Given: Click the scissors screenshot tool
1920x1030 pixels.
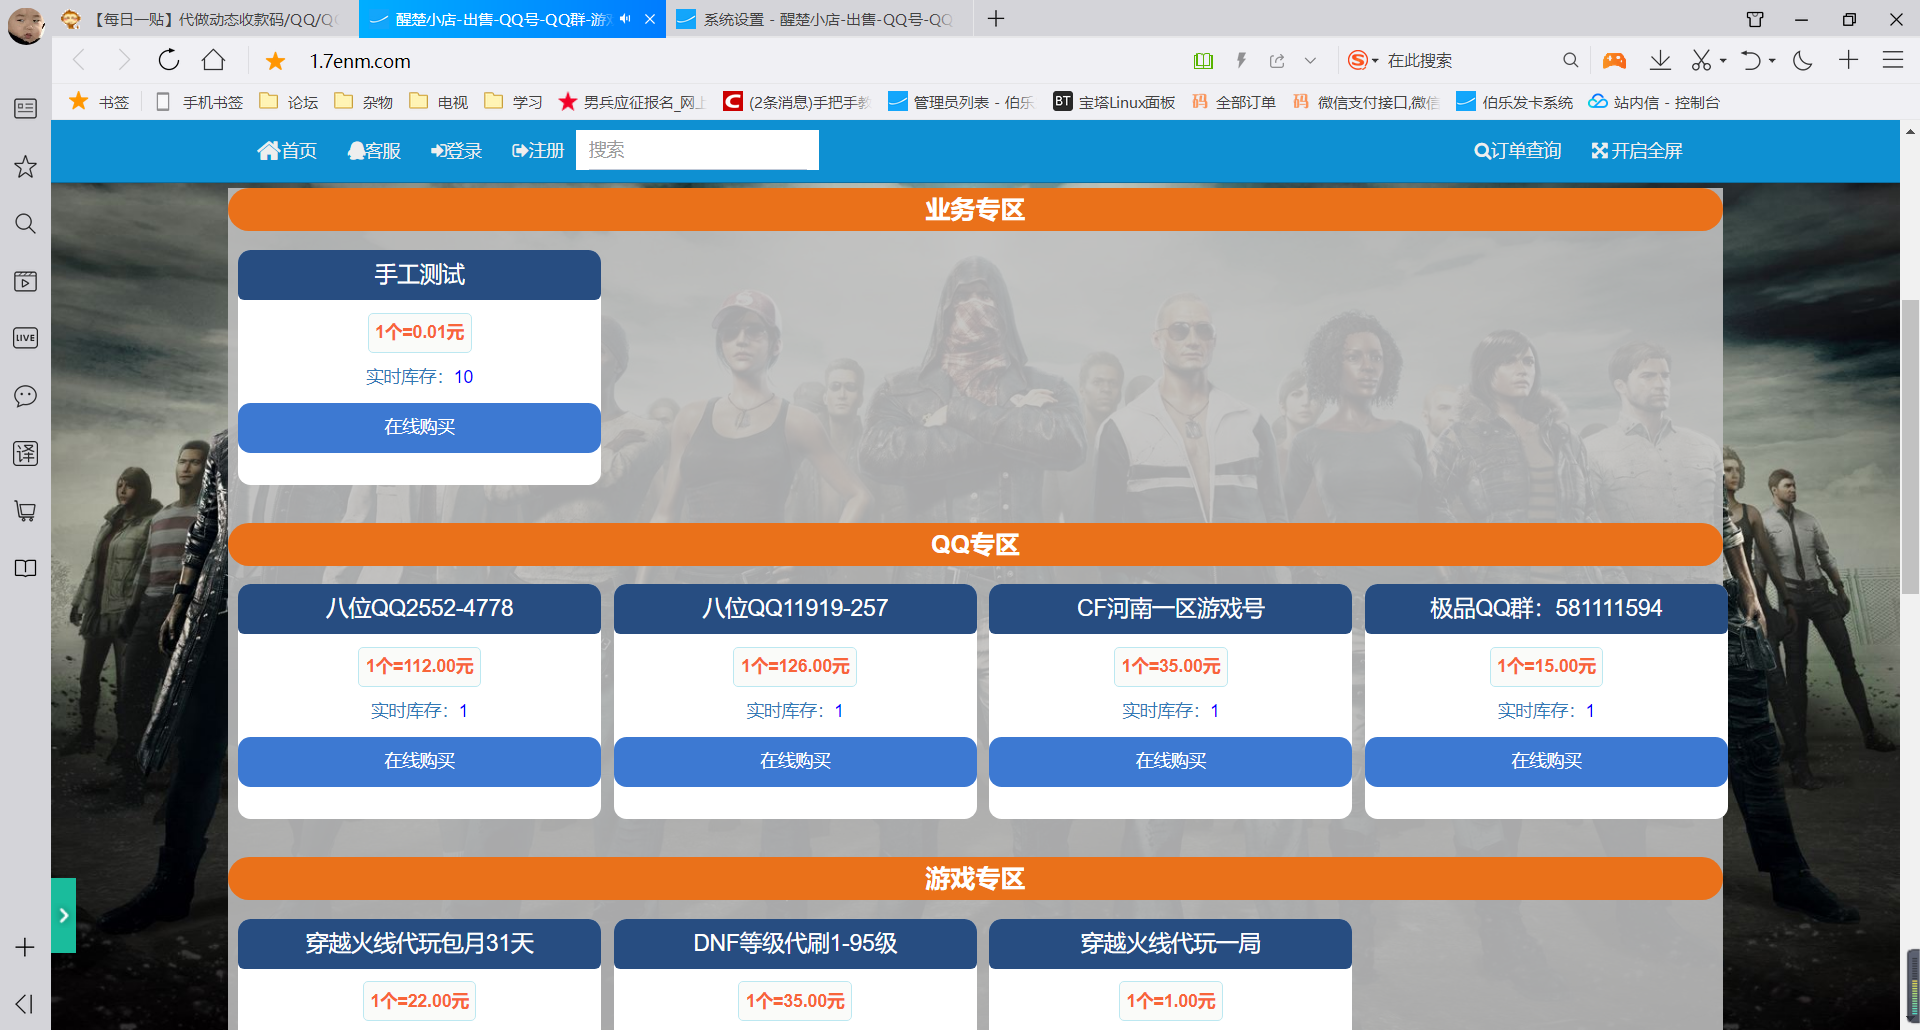Looking at the screenshot, I should coord(1701,60).
